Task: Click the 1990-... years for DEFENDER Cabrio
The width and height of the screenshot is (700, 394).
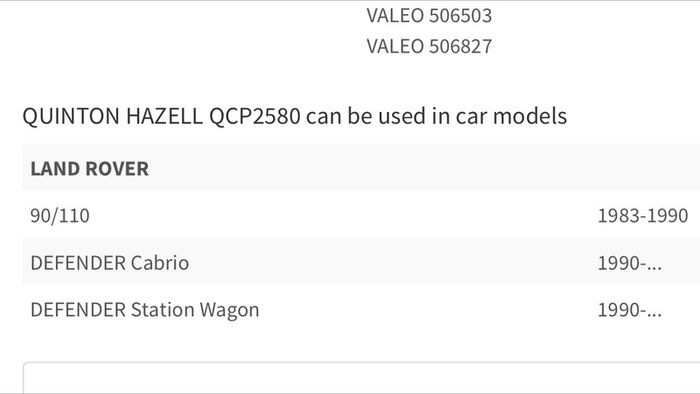Action: click(x=629, y=263)
